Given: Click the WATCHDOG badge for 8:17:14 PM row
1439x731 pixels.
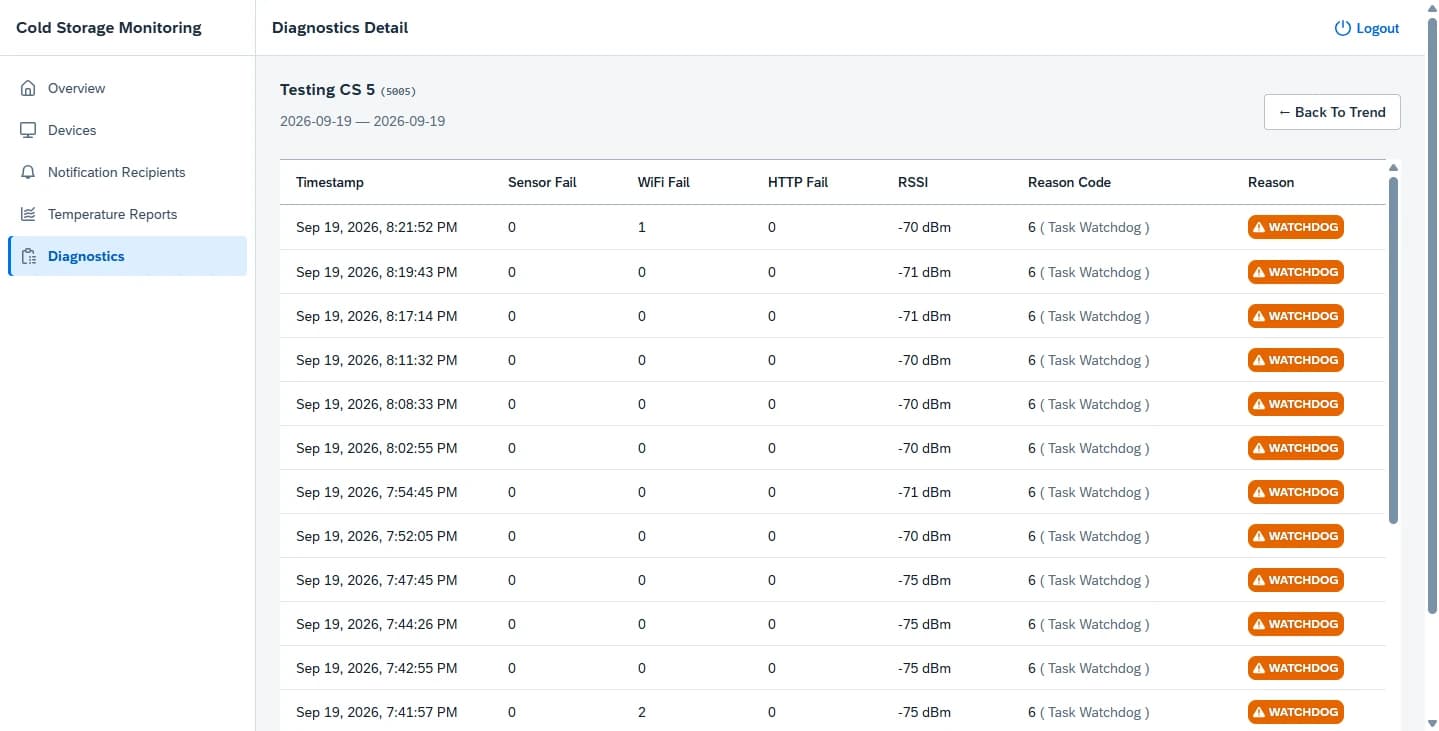Looking at the screenshot, I should tap(1295, 316).
